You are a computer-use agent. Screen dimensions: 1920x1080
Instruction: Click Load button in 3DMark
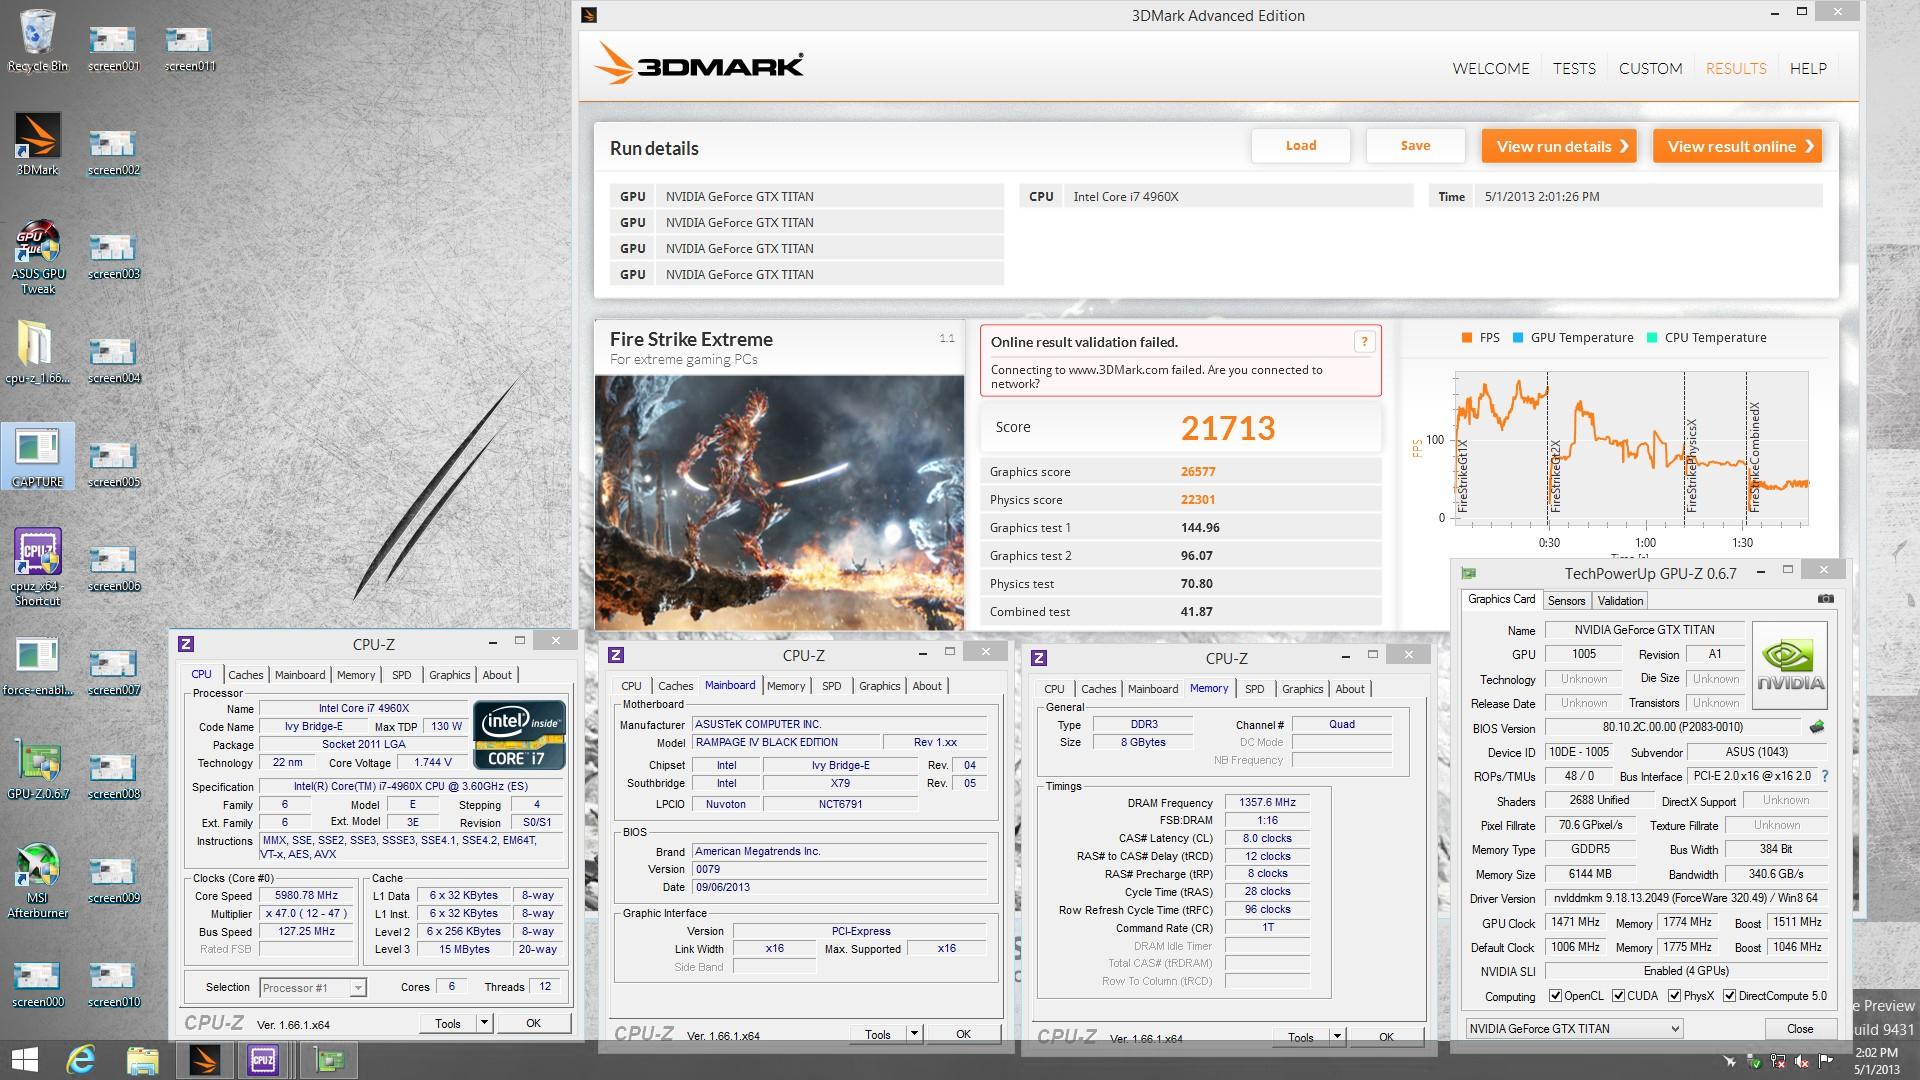pyautogui.click(x=1300, y=145)
